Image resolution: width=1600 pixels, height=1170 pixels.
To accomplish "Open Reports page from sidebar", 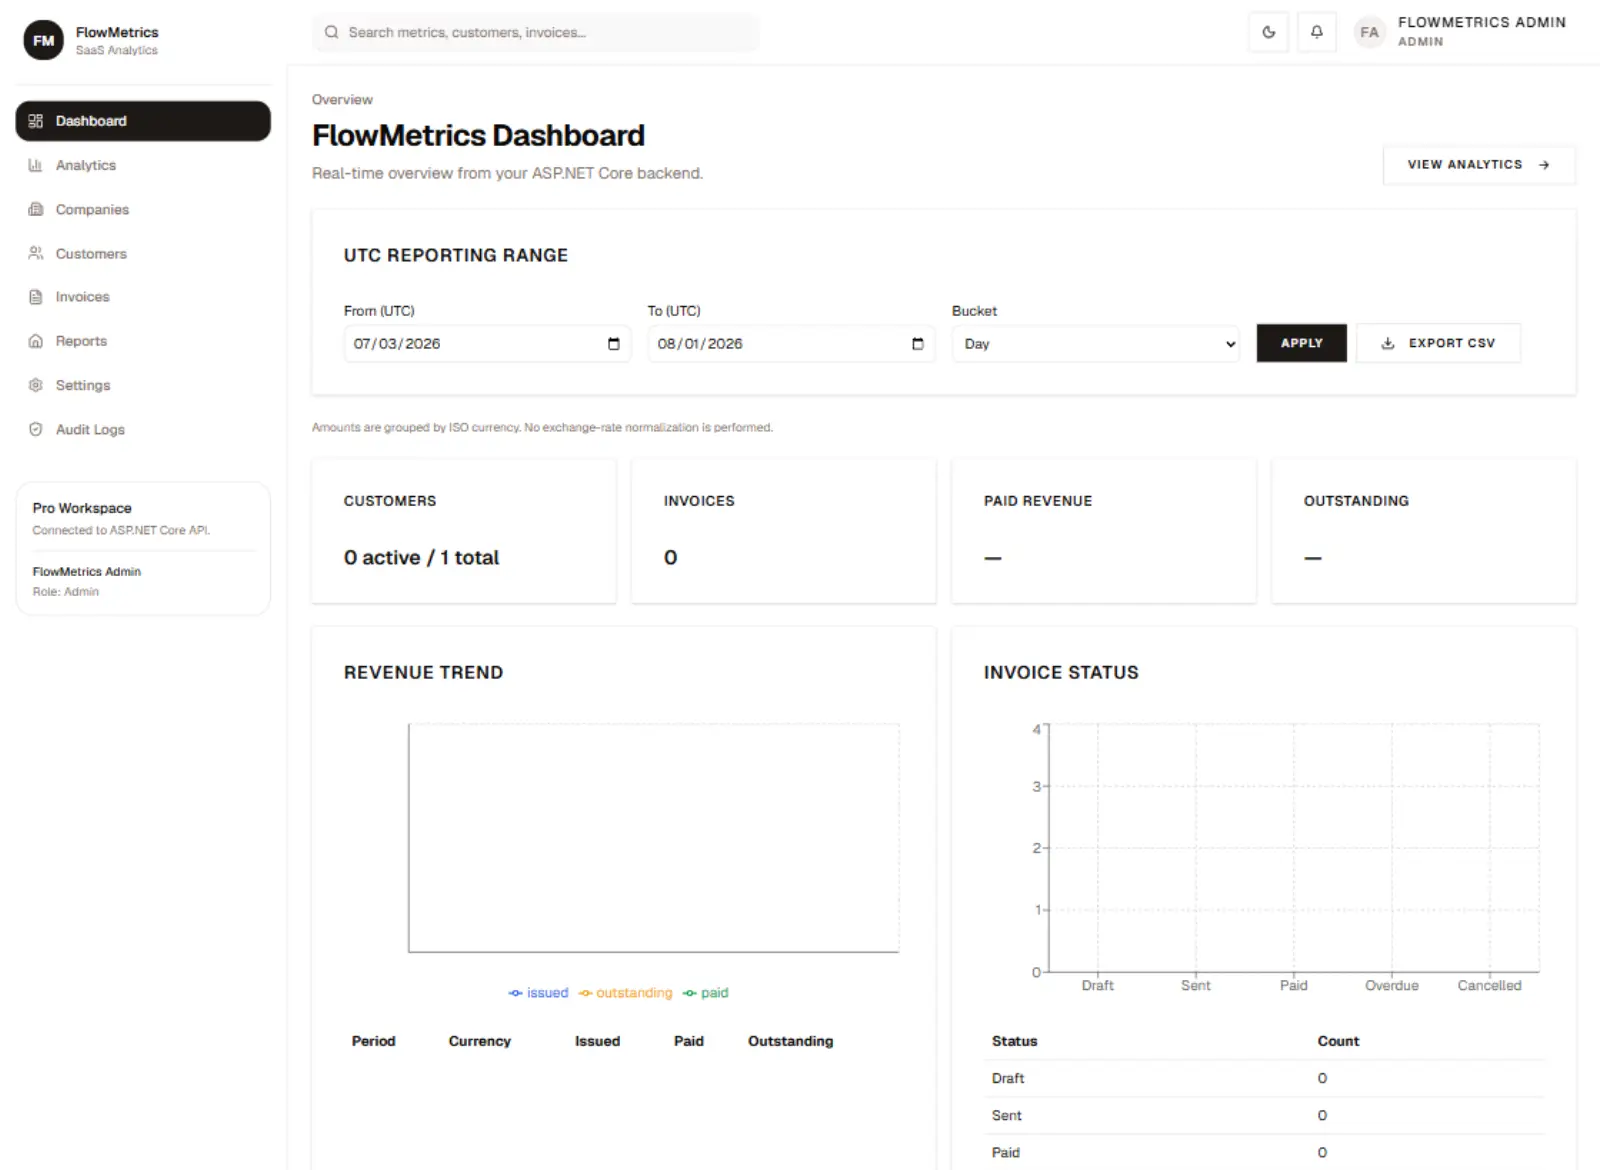I will (143, 341).
